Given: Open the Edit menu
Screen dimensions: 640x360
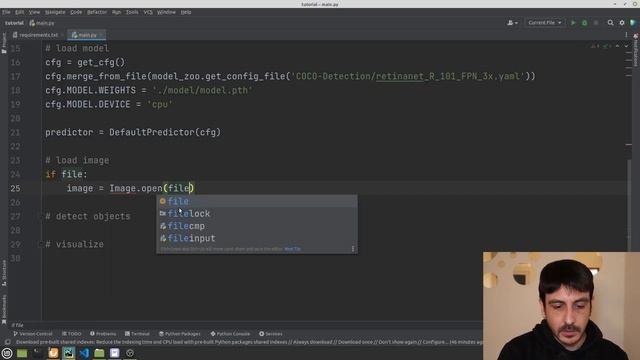Looking at the screenshot, I should pyautogui.click(x=19, y=12).
